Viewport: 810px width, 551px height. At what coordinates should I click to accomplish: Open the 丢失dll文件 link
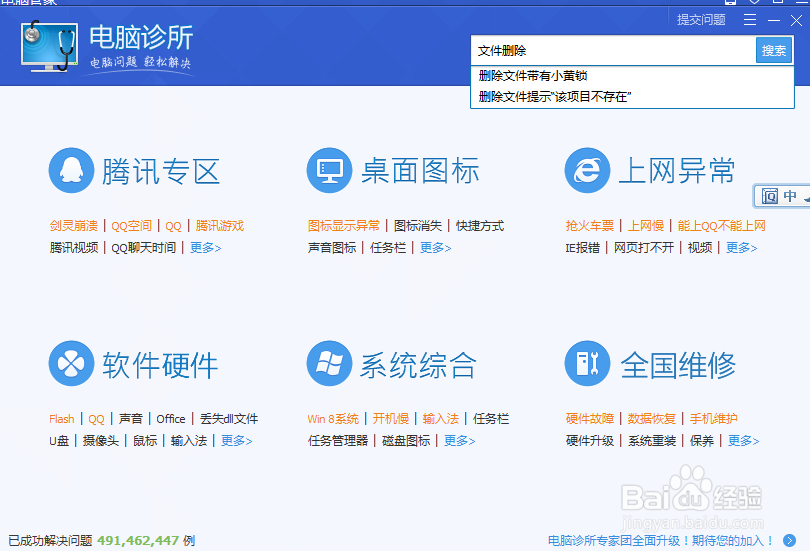click(229, 419)
